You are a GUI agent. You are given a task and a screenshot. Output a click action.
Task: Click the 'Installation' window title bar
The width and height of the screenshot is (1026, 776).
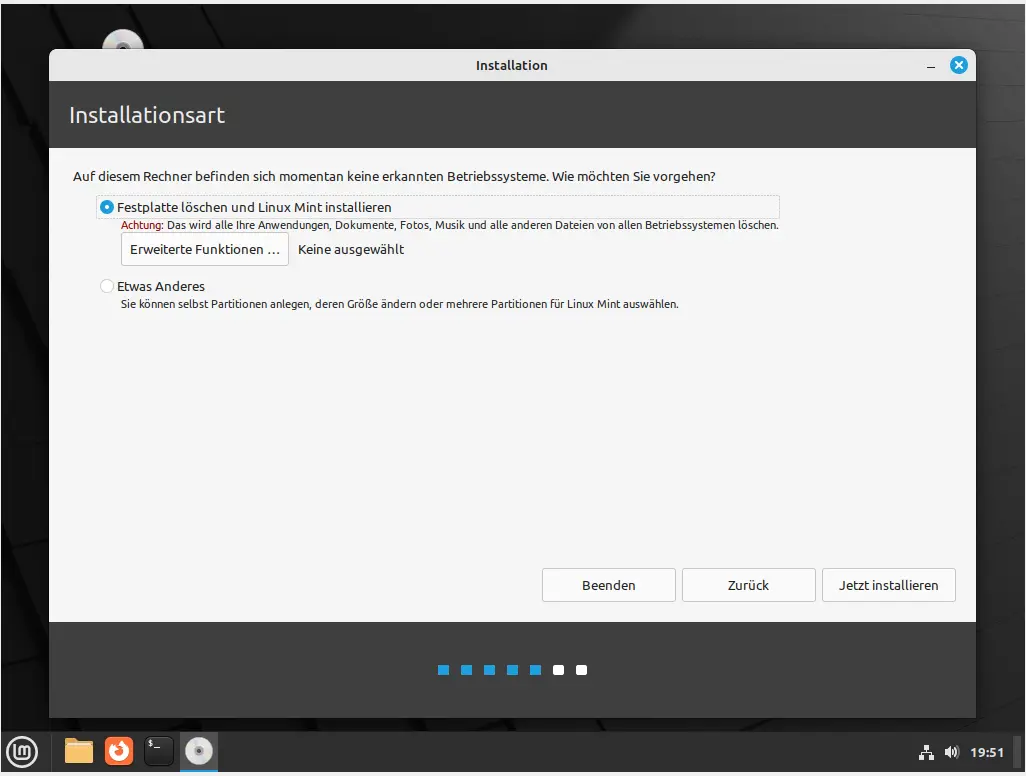(x=511, y=65)
